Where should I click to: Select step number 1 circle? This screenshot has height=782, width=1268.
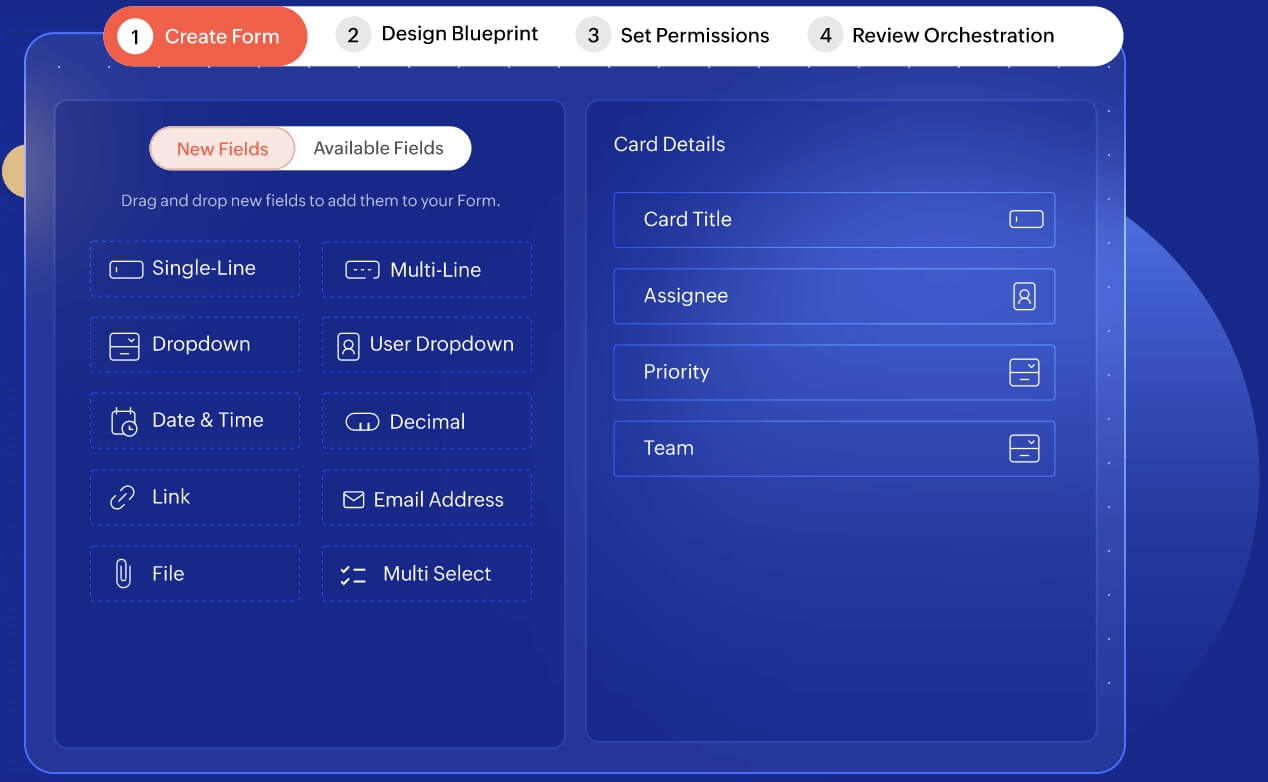(134, 37)
